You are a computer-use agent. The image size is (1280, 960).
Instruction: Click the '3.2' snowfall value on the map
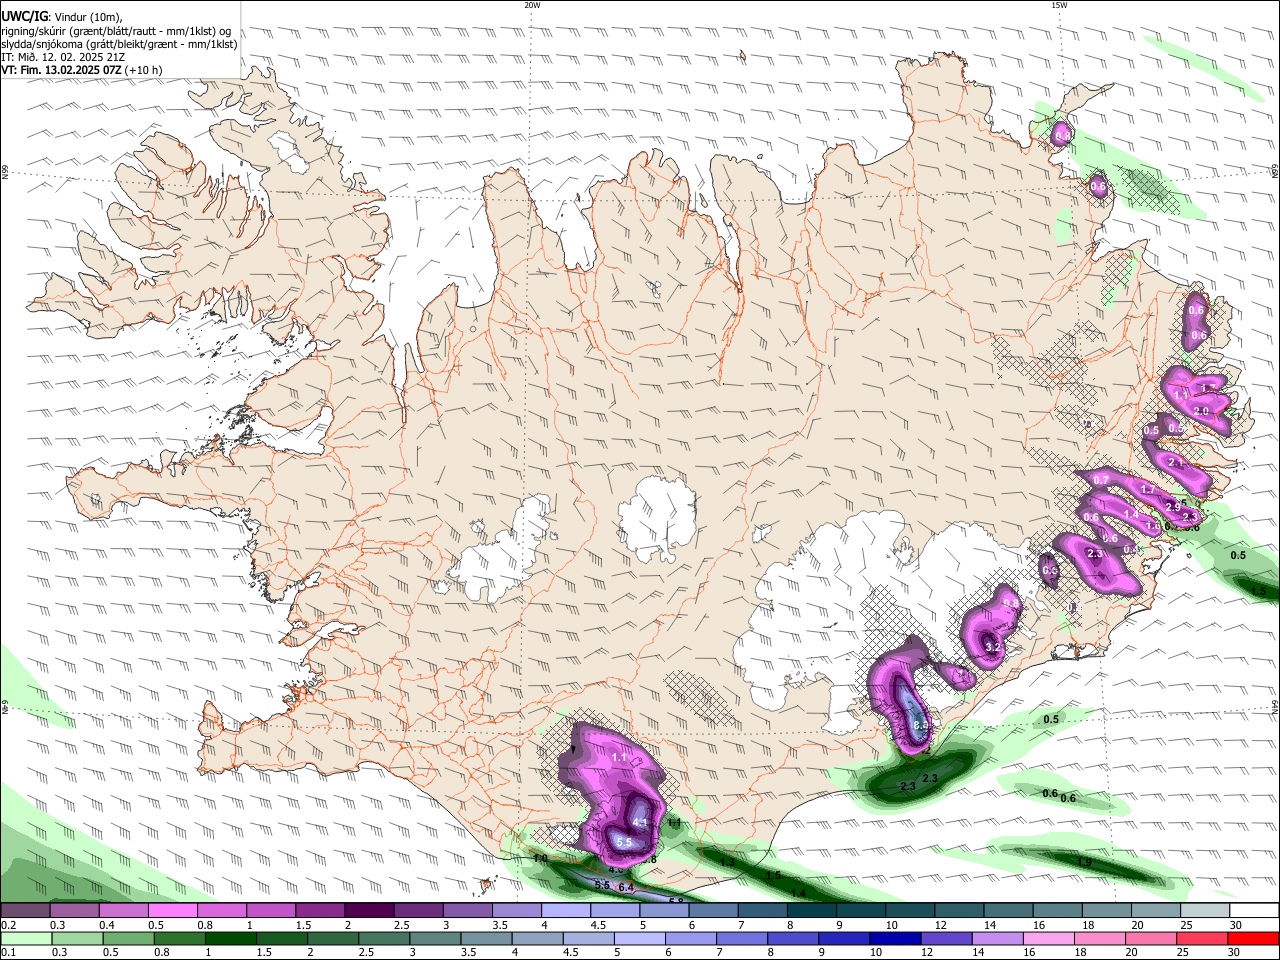click(993, 648)
